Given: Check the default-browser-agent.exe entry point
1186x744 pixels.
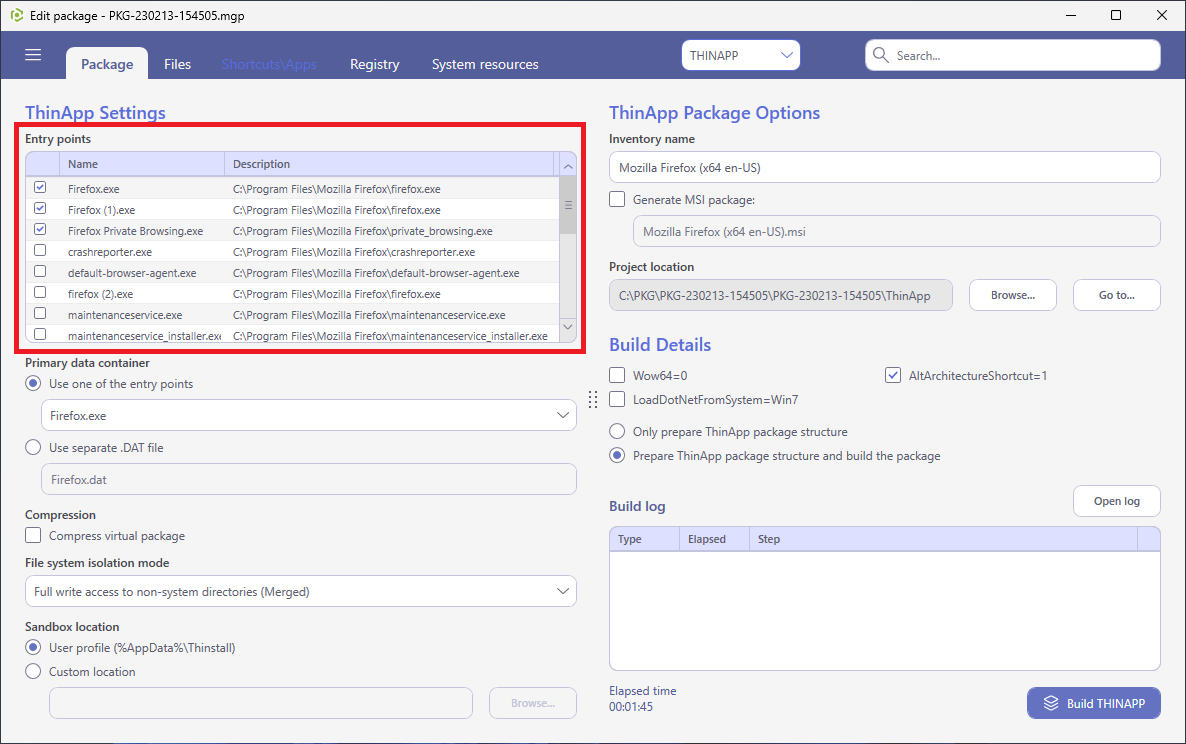Looking at the screenshot, I should [x=40, y=271].
